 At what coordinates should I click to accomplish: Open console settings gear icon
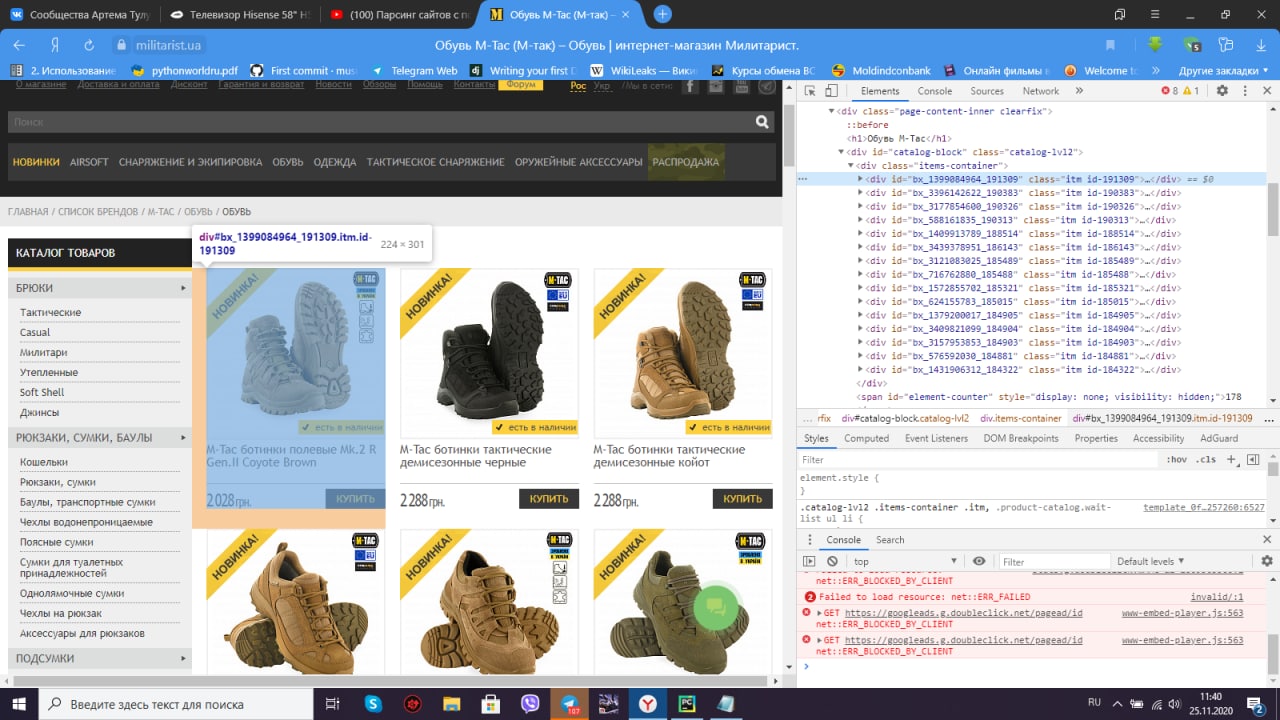1266,562
